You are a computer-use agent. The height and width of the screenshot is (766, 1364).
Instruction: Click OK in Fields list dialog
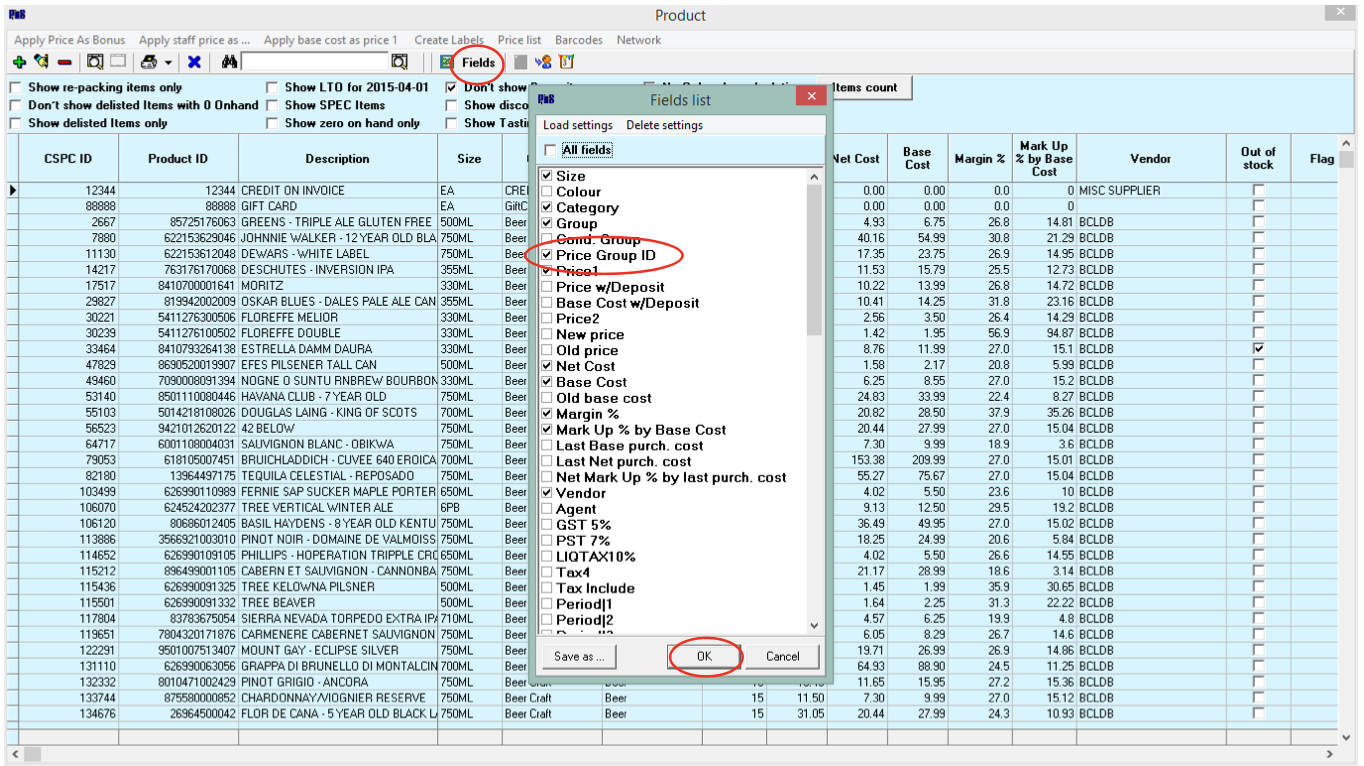(x=705, y=657)
